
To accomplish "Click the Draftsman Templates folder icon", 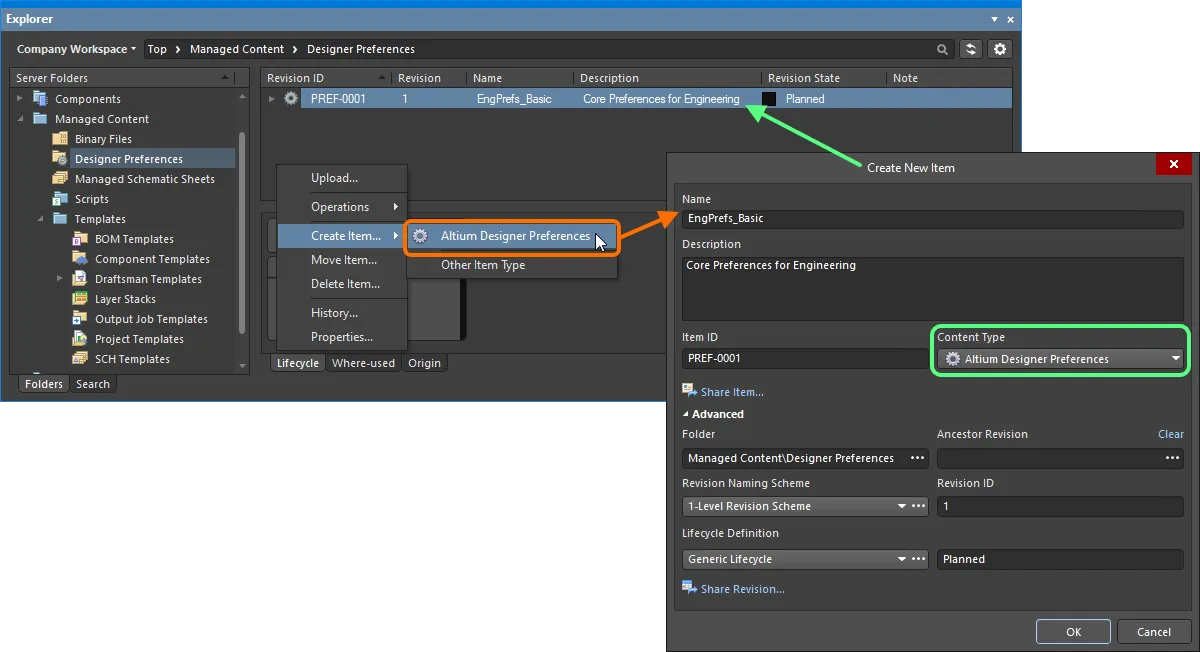I will point(80,279).
